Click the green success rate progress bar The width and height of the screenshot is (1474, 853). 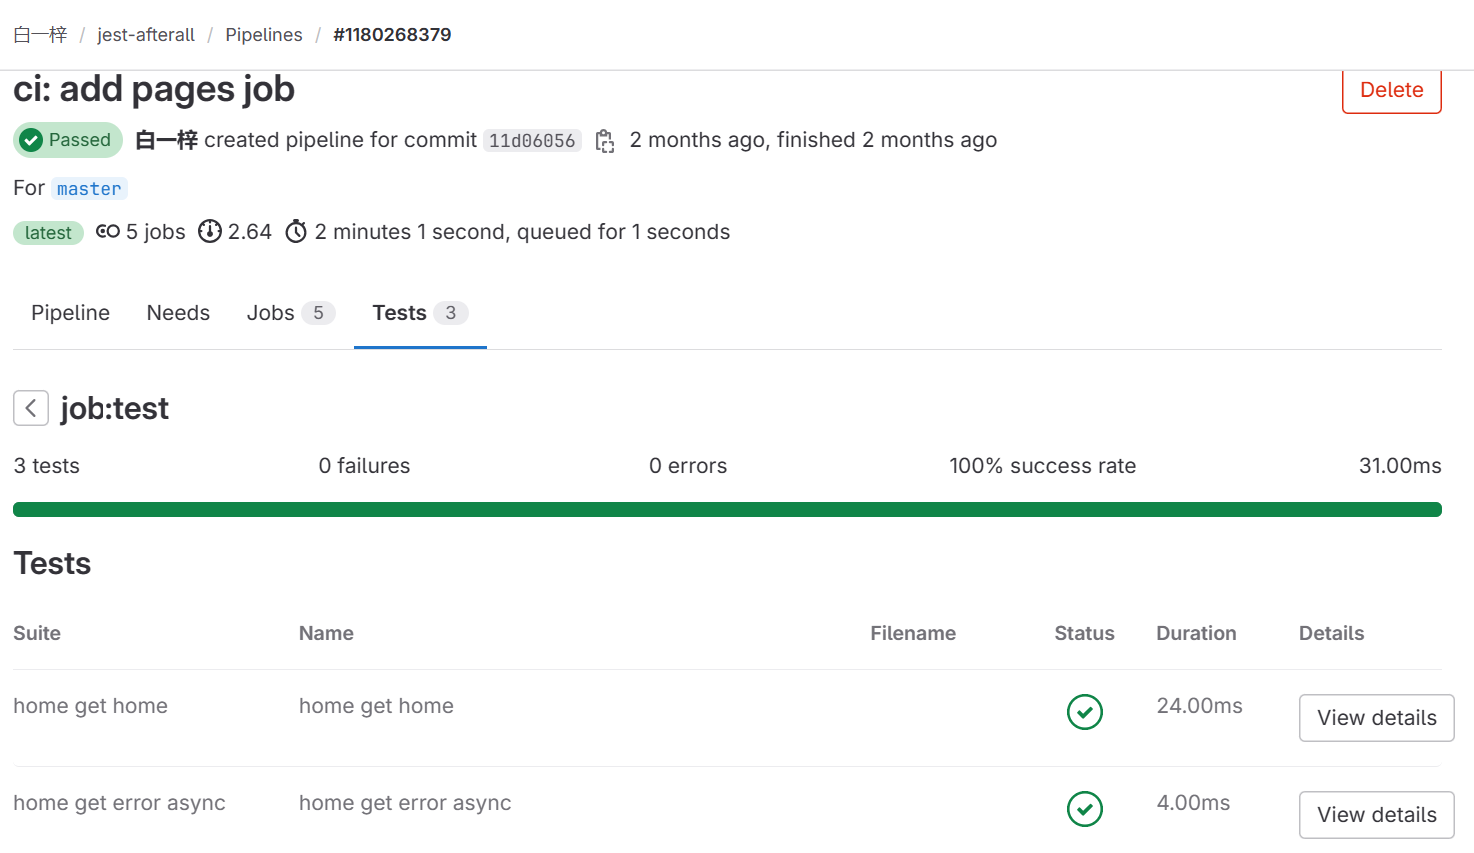pos(727,510)
